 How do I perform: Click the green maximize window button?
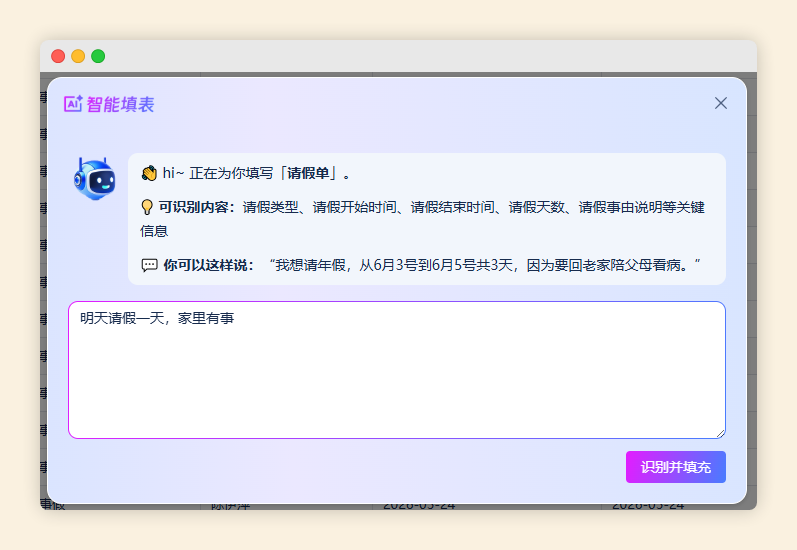(98, 56)
